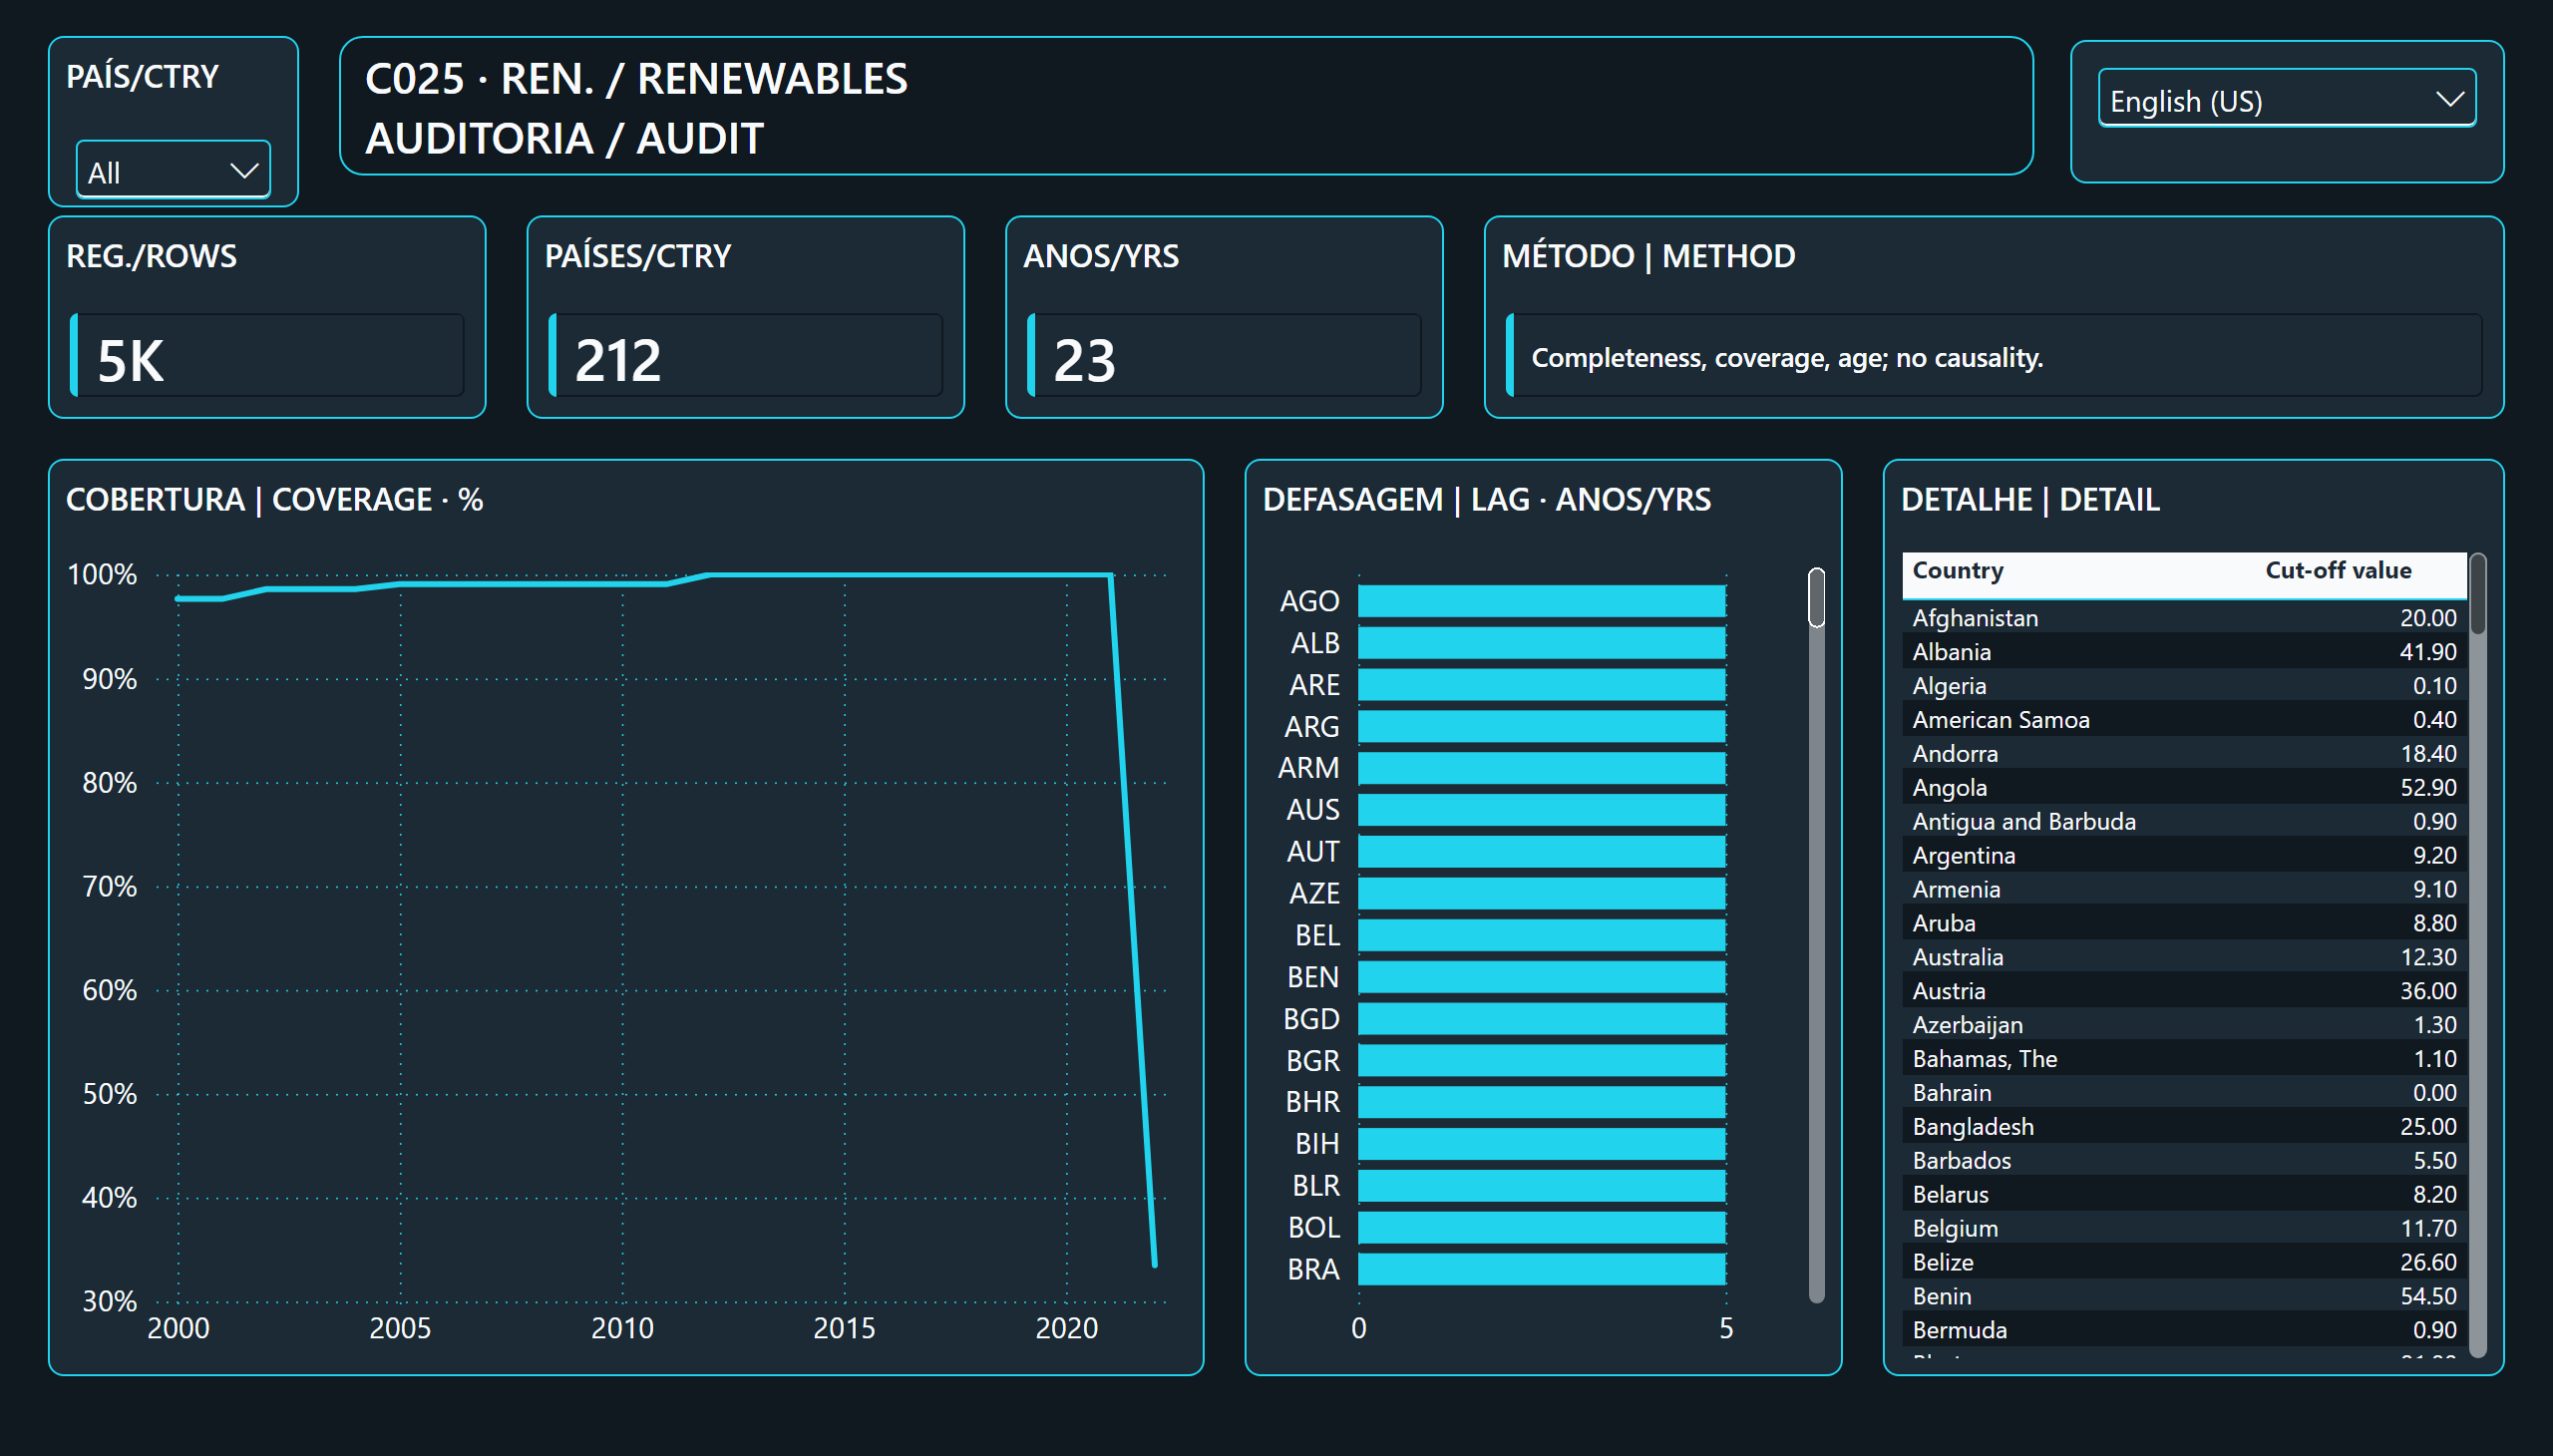2553x1456 pixels.
Task: Click the REG./ROWS 5K card
Action: coord(267,317)
